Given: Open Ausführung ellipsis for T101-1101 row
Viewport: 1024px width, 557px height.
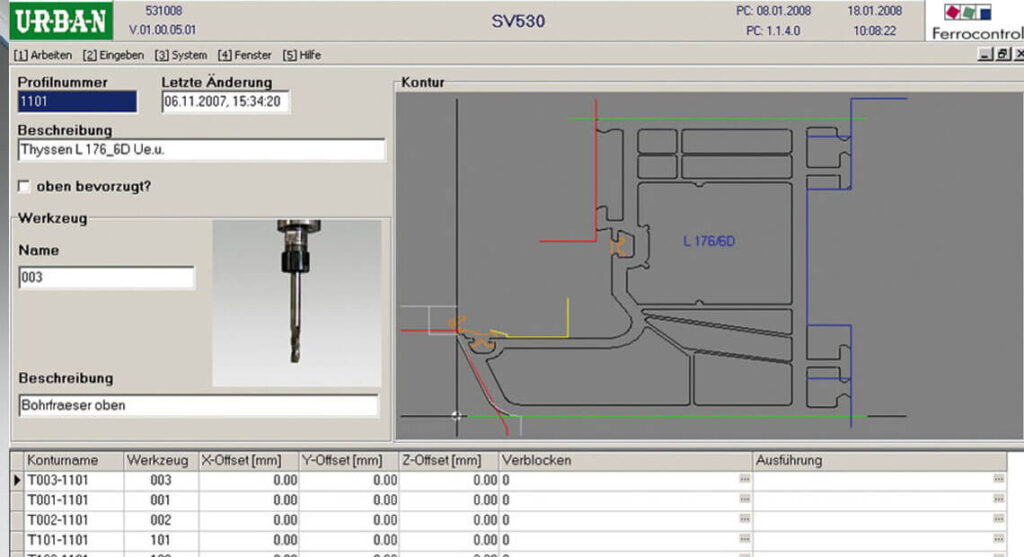Looking at the screenshot, I should (998, 539).
